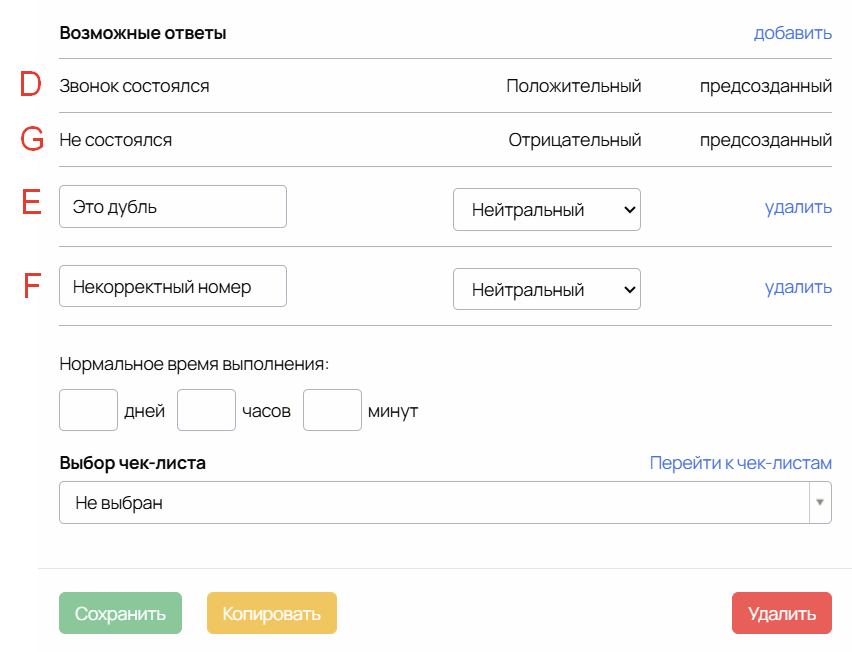Select the 'Не состоялся' answer text

click(116, 140)
